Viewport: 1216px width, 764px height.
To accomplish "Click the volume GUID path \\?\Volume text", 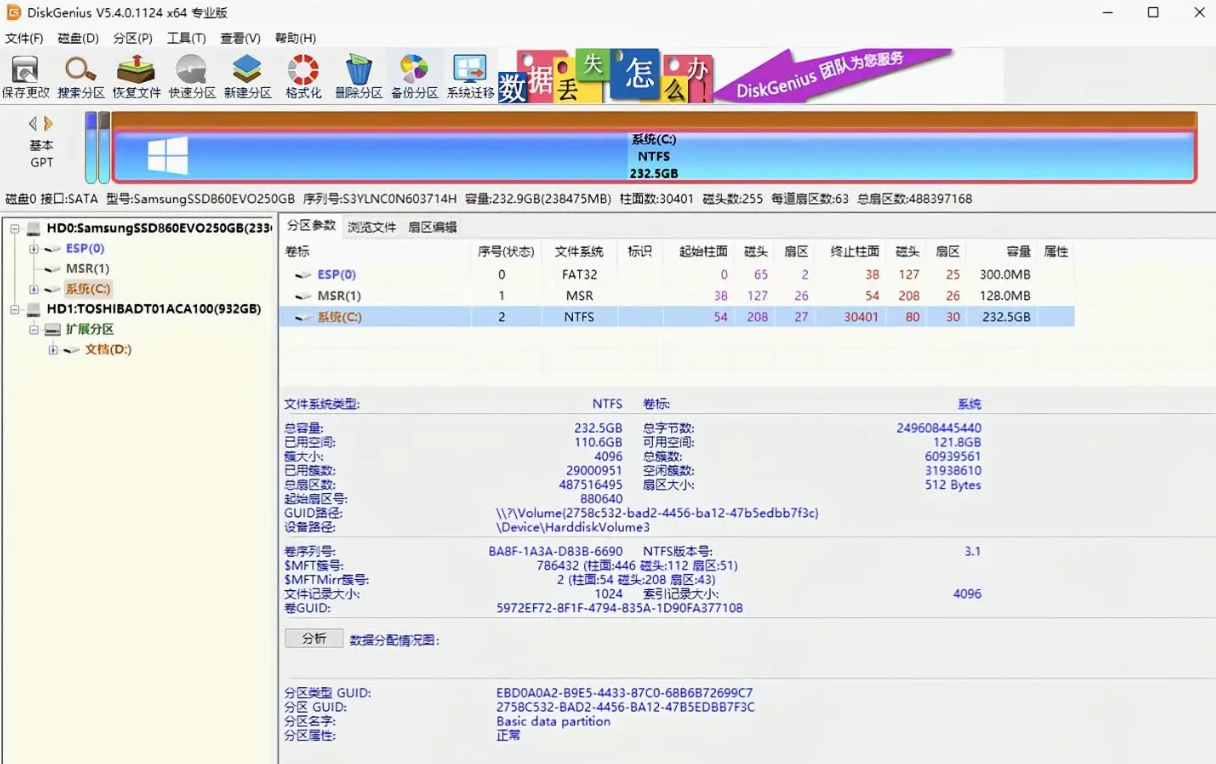I will pos(657,513).
